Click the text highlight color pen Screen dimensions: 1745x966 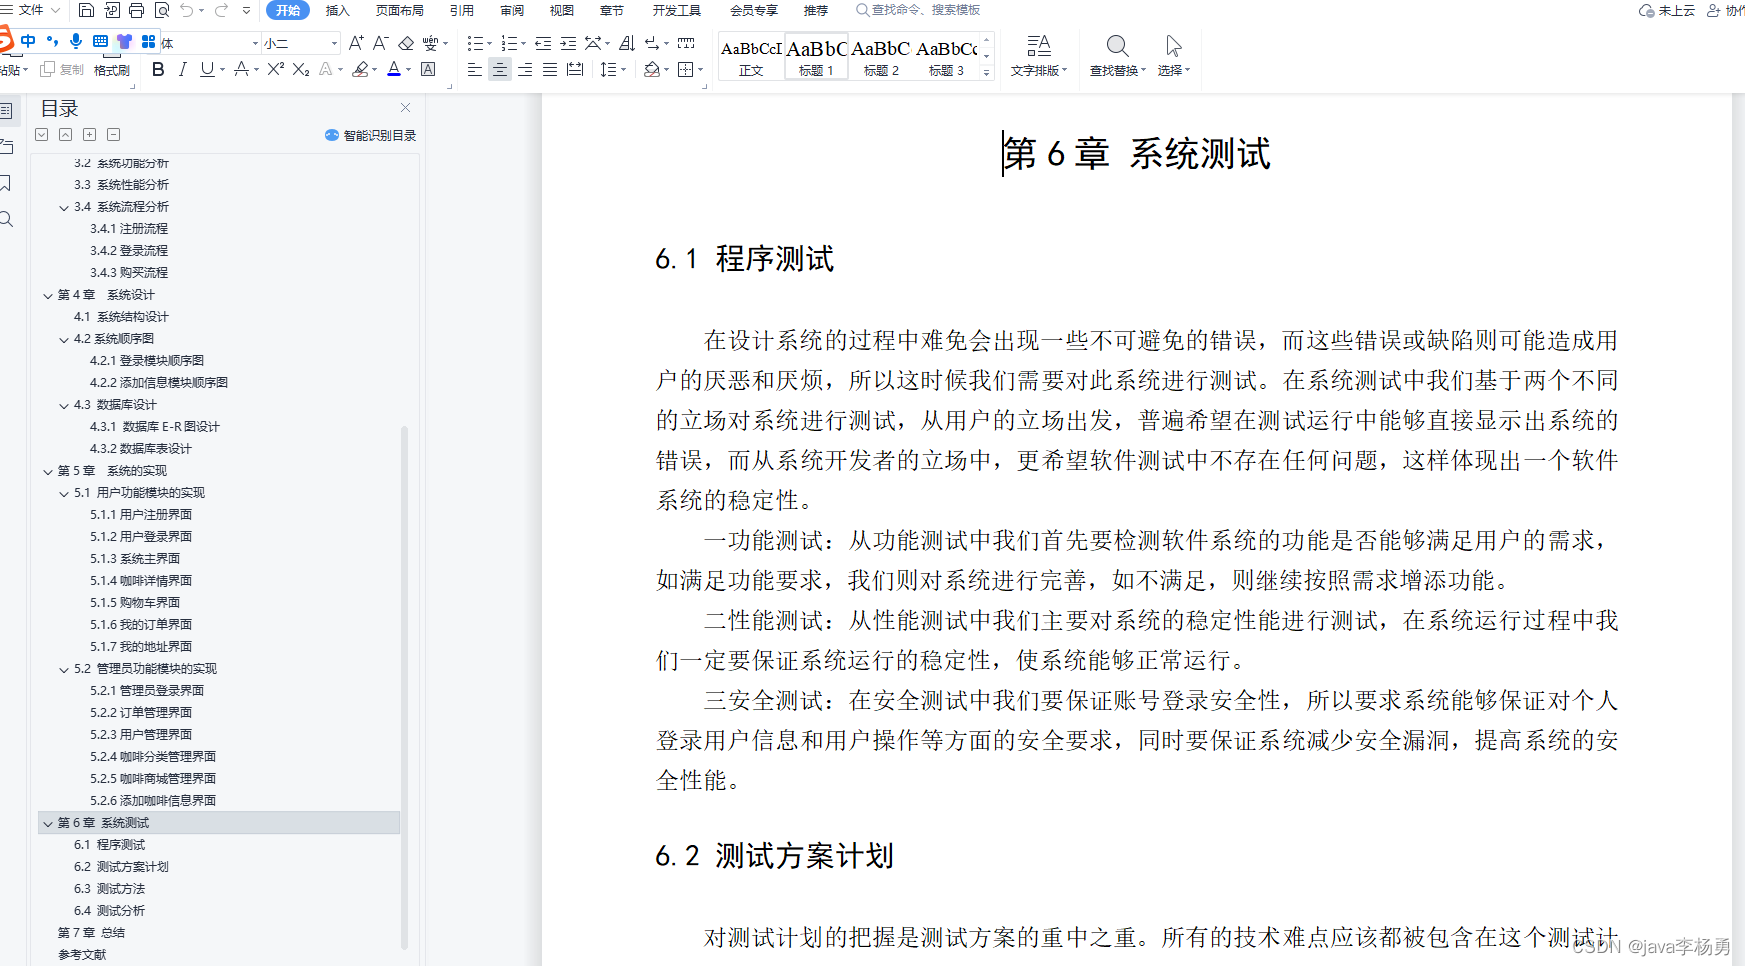coord(361,69)
